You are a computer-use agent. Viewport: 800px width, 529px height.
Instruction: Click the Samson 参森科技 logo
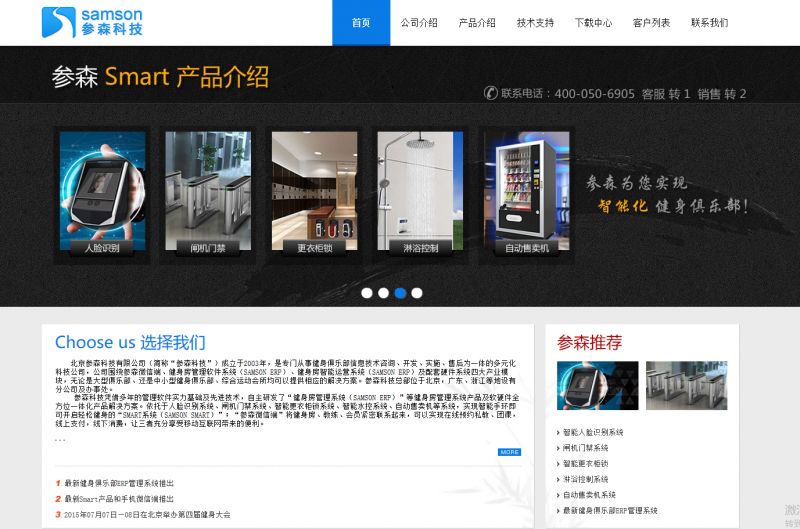(x=92, y=22)
